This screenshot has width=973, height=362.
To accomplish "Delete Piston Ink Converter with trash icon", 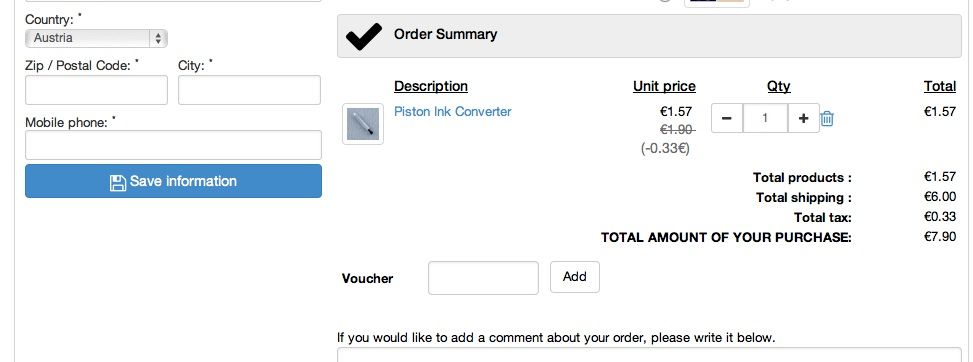I will pyautogui.click(x=827, y=119).
